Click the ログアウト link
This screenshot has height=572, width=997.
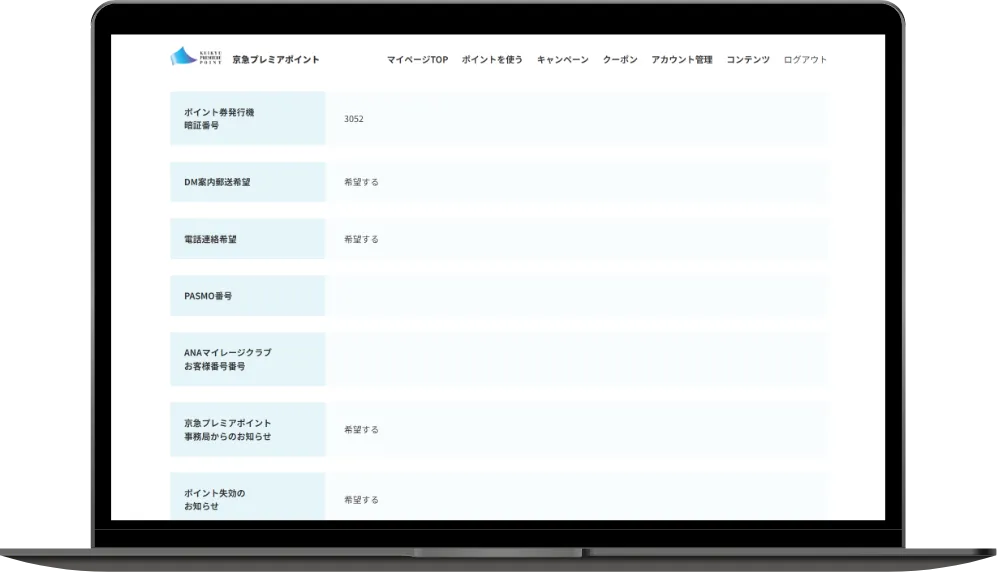tap(805, 59)
